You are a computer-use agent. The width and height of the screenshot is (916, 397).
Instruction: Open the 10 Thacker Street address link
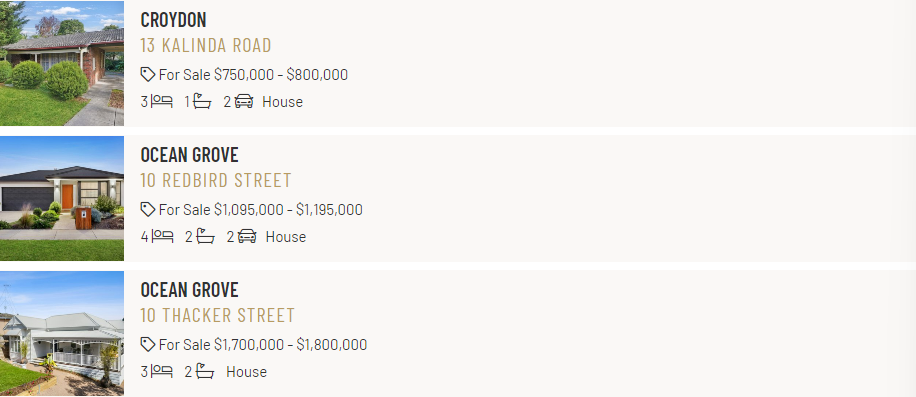coord(217,315)
